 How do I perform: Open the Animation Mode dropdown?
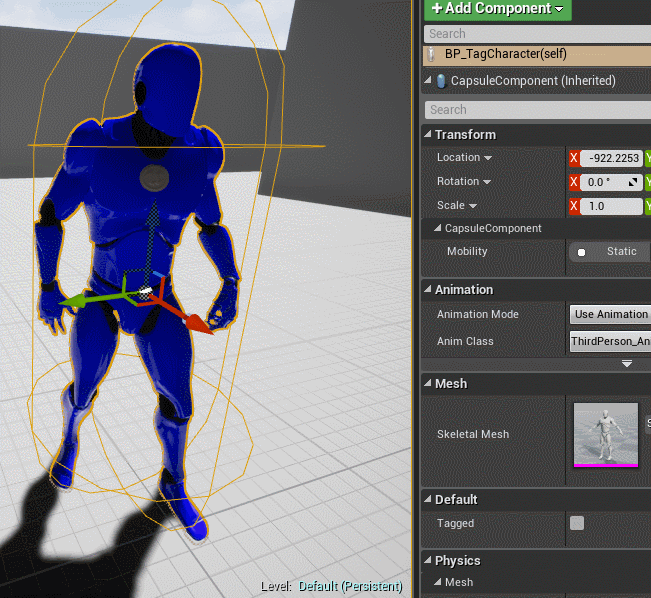(x=610, y=314)
